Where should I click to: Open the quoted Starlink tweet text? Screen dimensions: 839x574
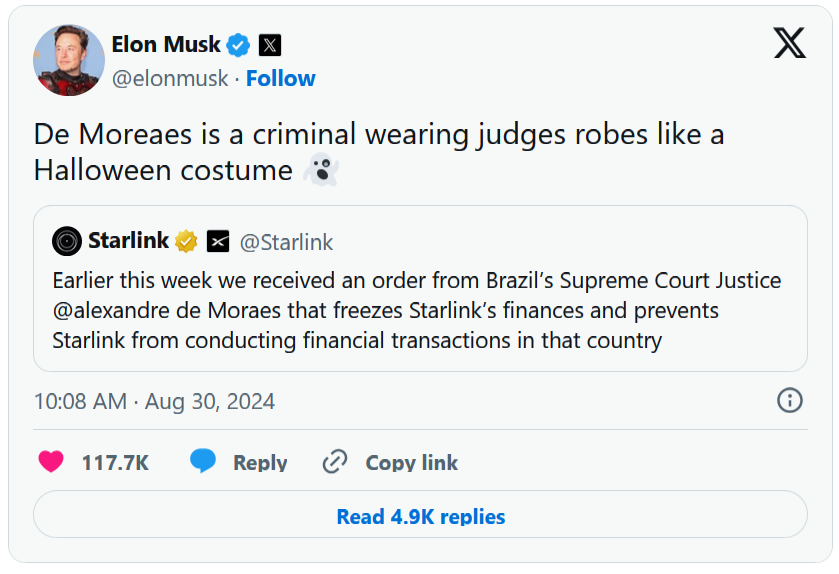[415, 310]
